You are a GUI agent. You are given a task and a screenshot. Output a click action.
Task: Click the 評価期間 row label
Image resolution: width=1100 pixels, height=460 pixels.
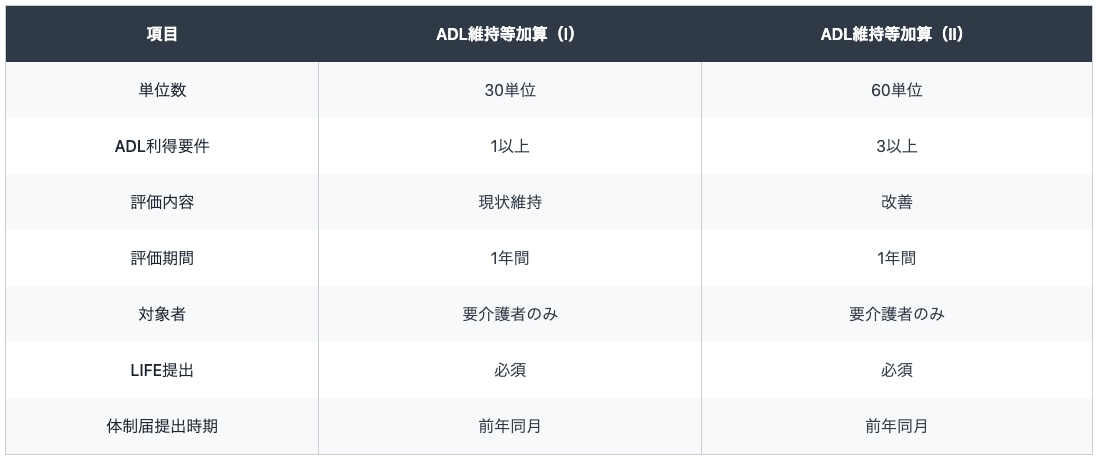click(162, 258)
